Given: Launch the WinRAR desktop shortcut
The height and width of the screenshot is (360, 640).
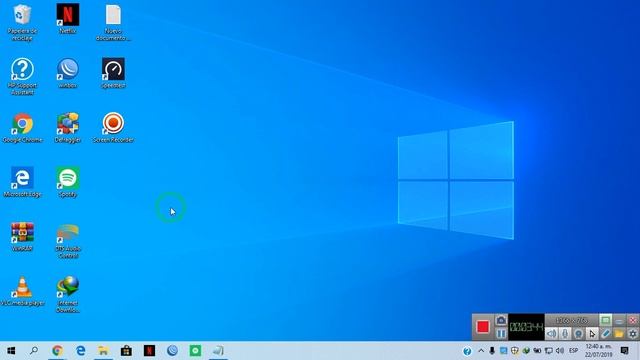Looking at the screenshot, I should pos(22,236).
